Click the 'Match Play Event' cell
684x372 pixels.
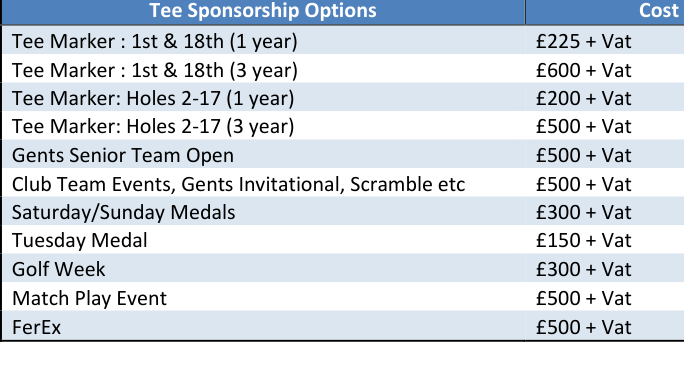263,297
